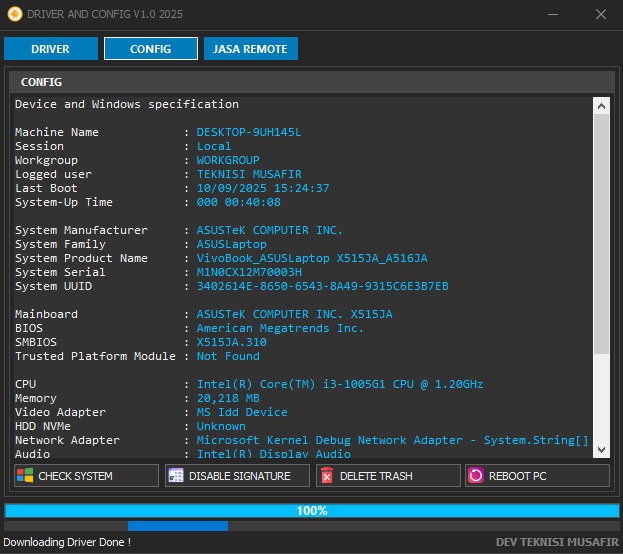Viewport: 623px width, 554px height.
Task: Click Microsoft Kernel Debug Network Adapter value
Action: [392, 440]
